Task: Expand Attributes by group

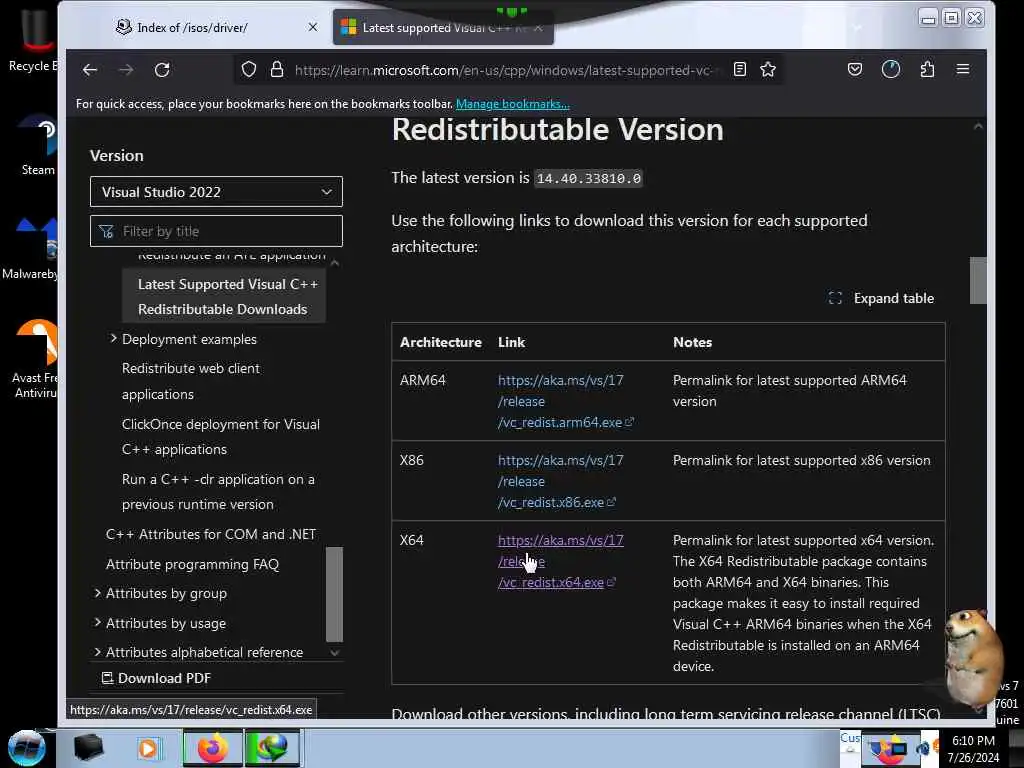Action: coord(98,593)
